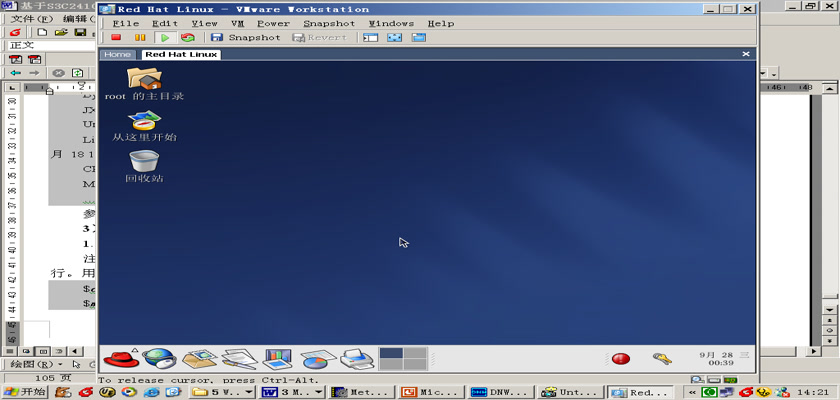Click the Reset virtual machine icon
This screenshot has height=400, width=840.
click(188, 37)
